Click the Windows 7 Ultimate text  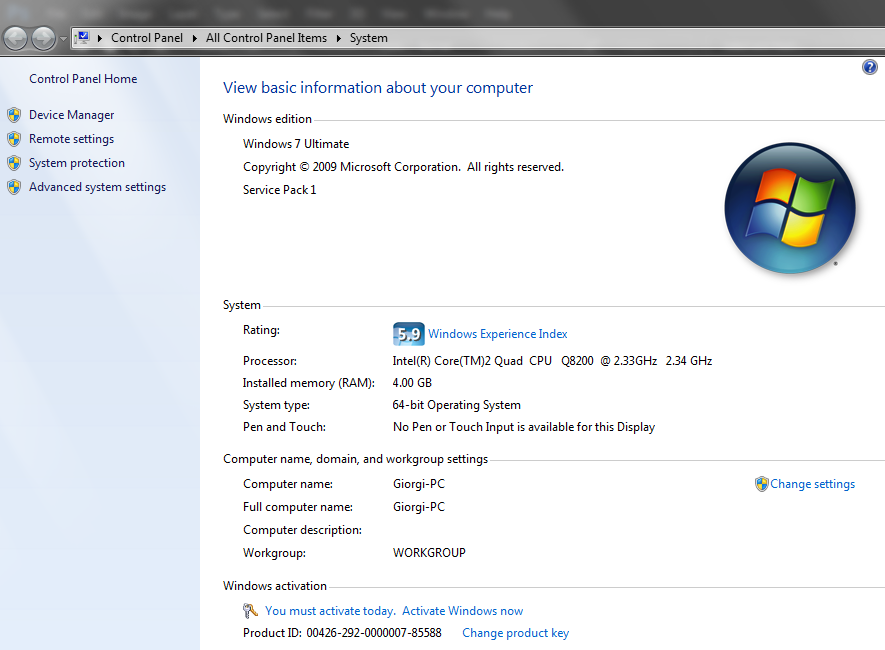[x=296, y=144]
